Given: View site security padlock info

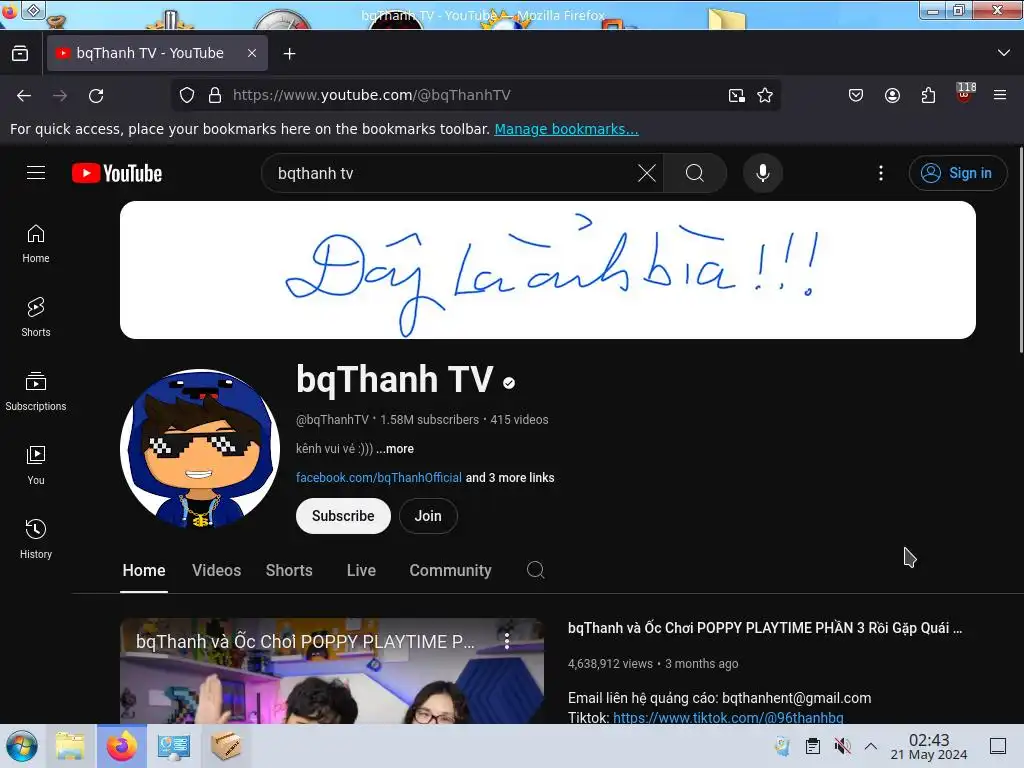Looking at the screenshot, I should click(x=215, y=95).
